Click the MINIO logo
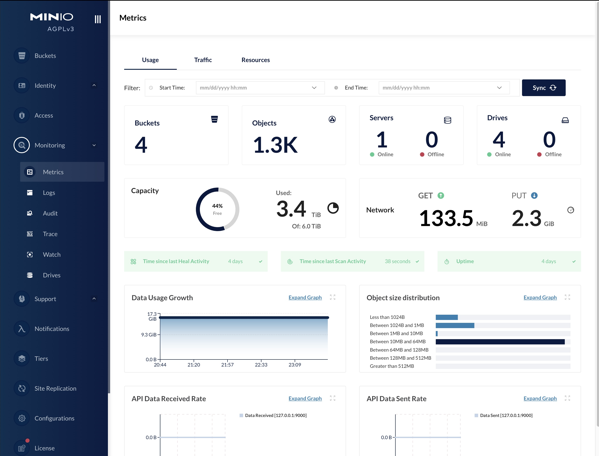The image size is (599, 456). [52, 17]
